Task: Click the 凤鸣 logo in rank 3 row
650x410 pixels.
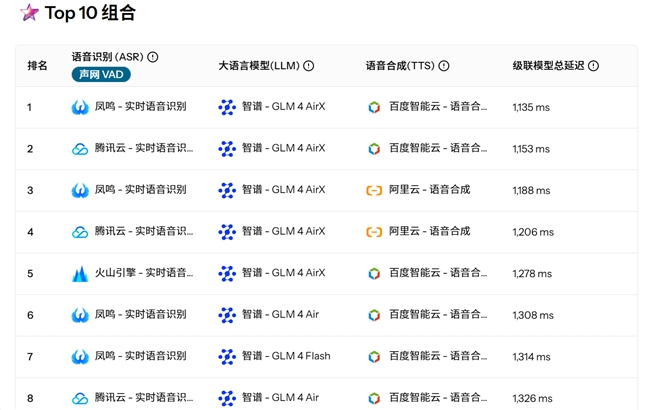Action: pos(80,190)
